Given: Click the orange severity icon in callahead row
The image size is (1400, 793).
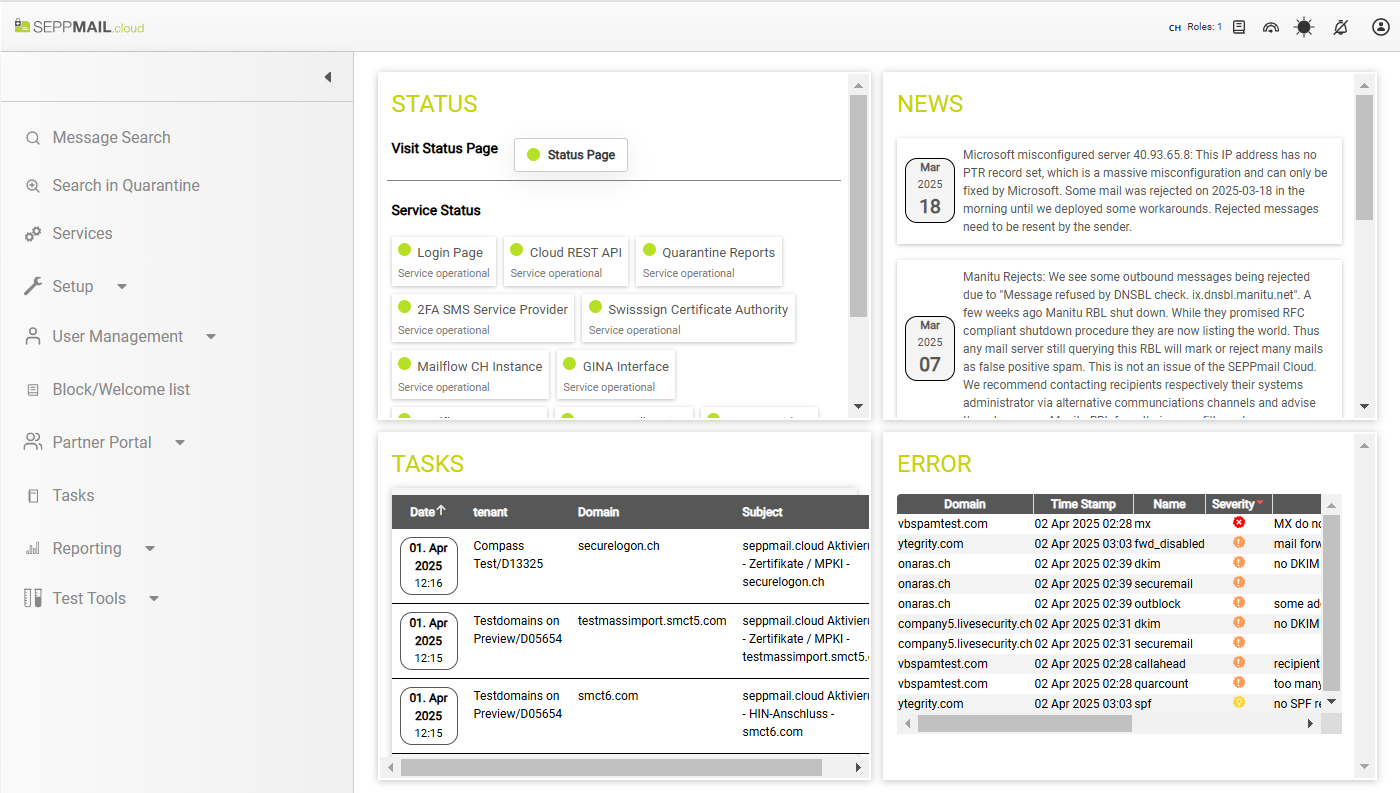Looking at the screenshot, I should [1239, 663].
